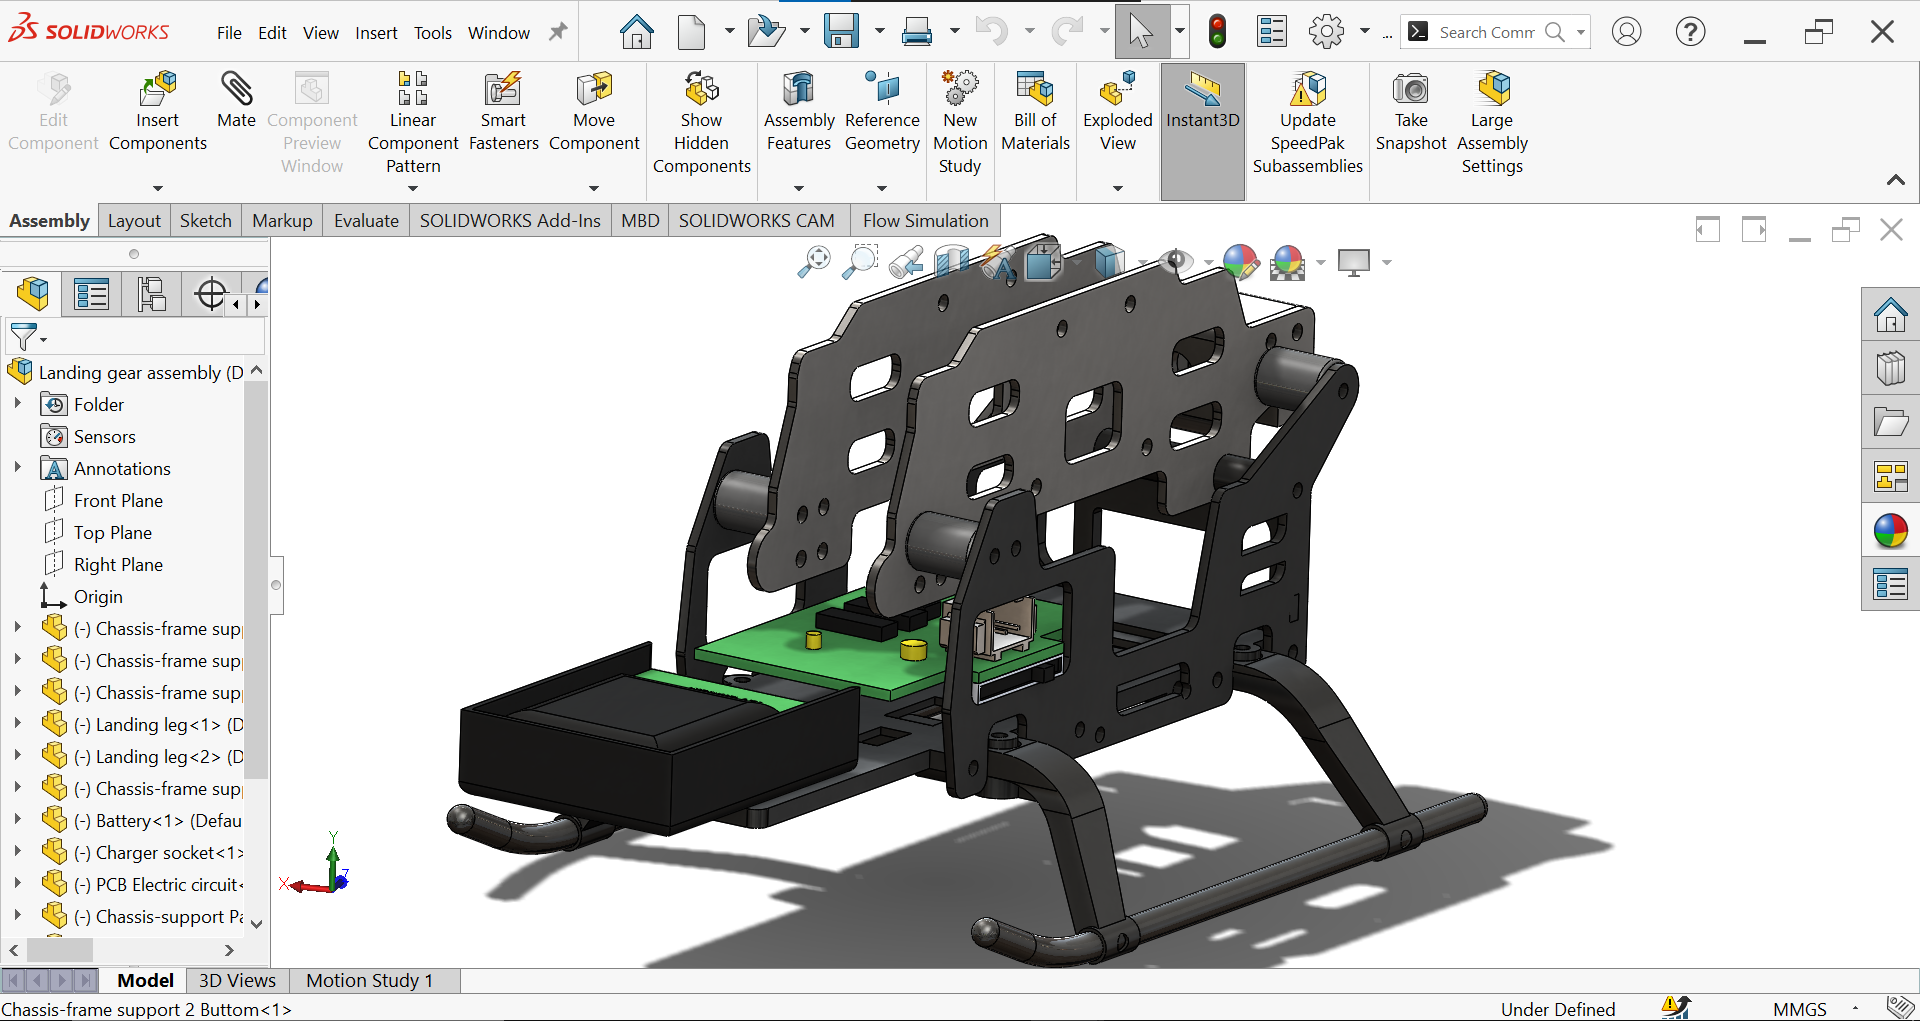This screenshot has width=1920, height=1021.
Task: Click the Display Style cube icon
Action: [1108, 262]
